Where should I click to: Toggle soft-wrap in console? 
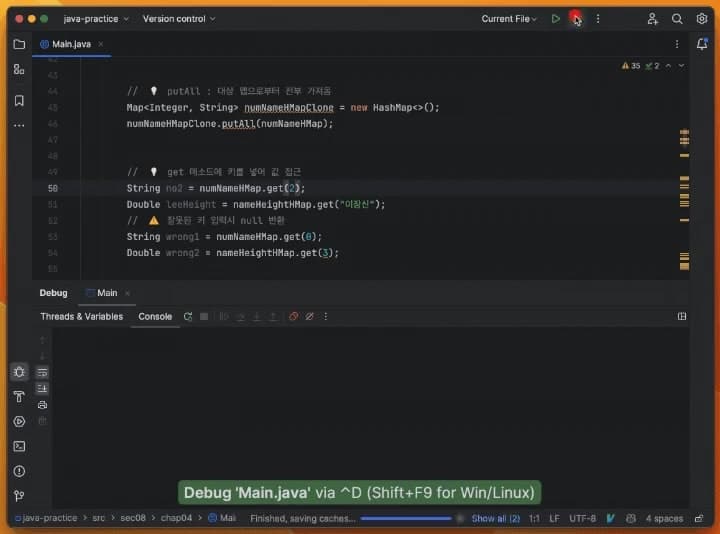42,372
